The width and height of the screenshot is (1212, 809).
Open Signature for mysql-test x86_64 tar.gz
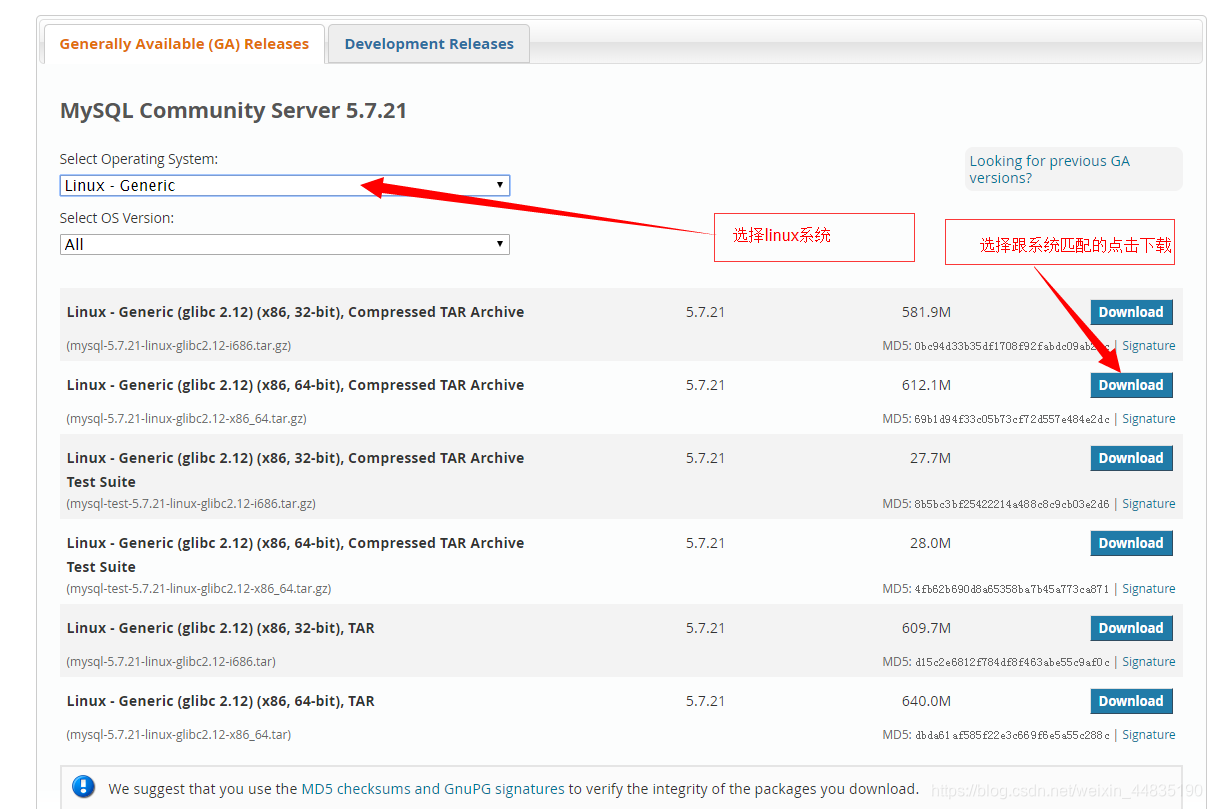click(1148, 589)
